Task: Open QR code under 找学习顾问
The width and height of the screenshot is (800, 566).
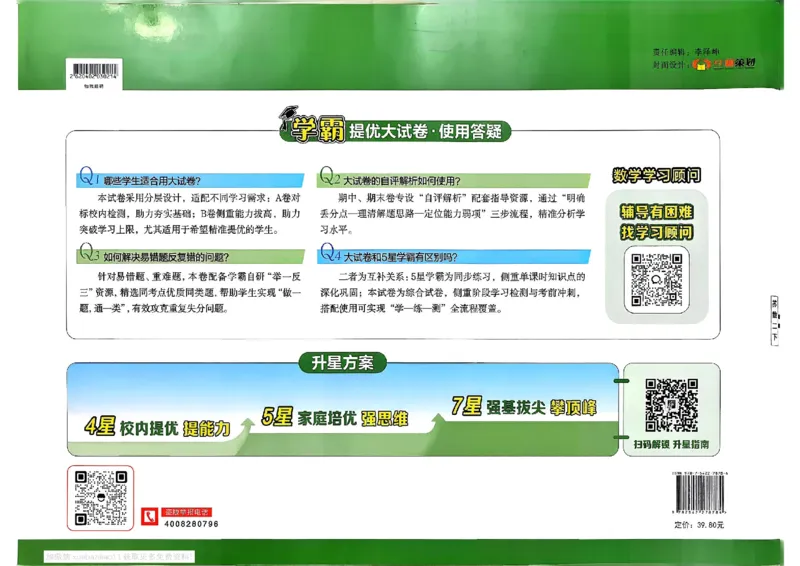Action: (657, 280)
